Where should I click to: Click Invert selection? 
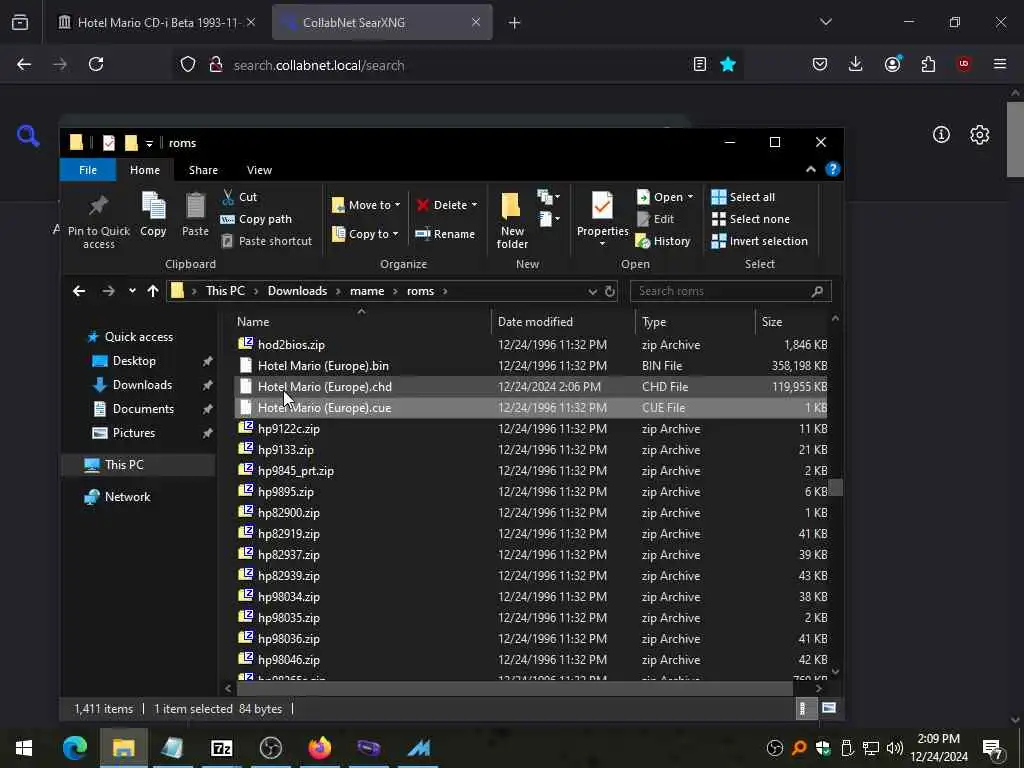[x=760, y=241]
